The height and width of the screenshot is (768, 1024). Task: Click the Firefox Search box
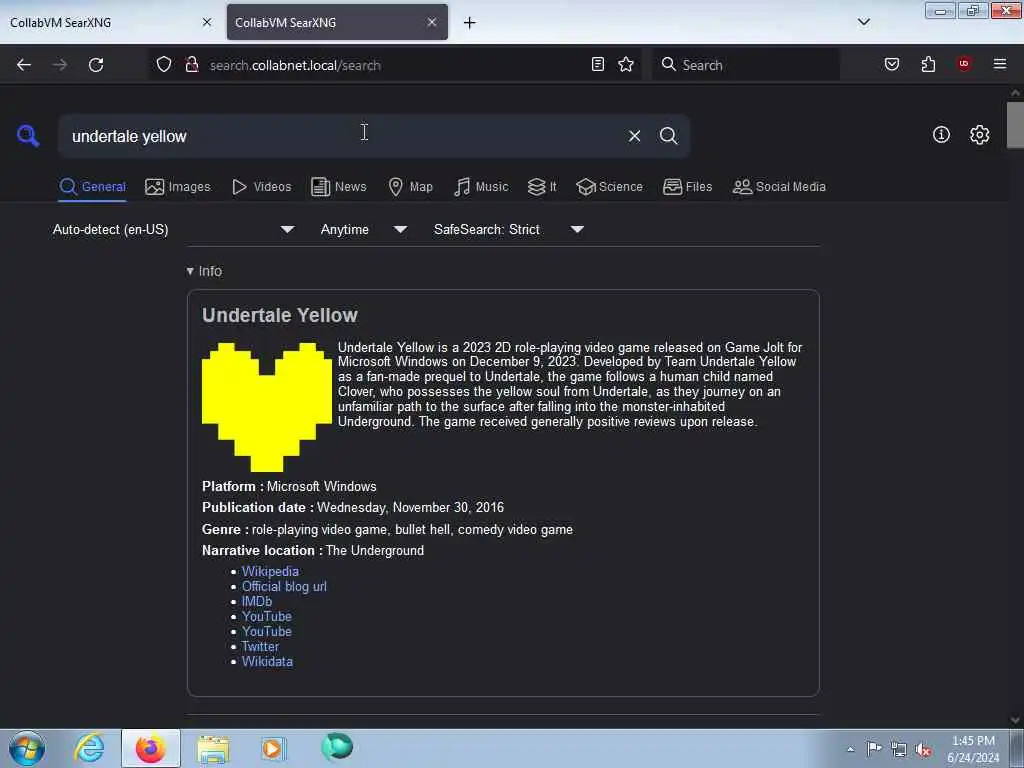pyautogui.click(x=745, y=65)
